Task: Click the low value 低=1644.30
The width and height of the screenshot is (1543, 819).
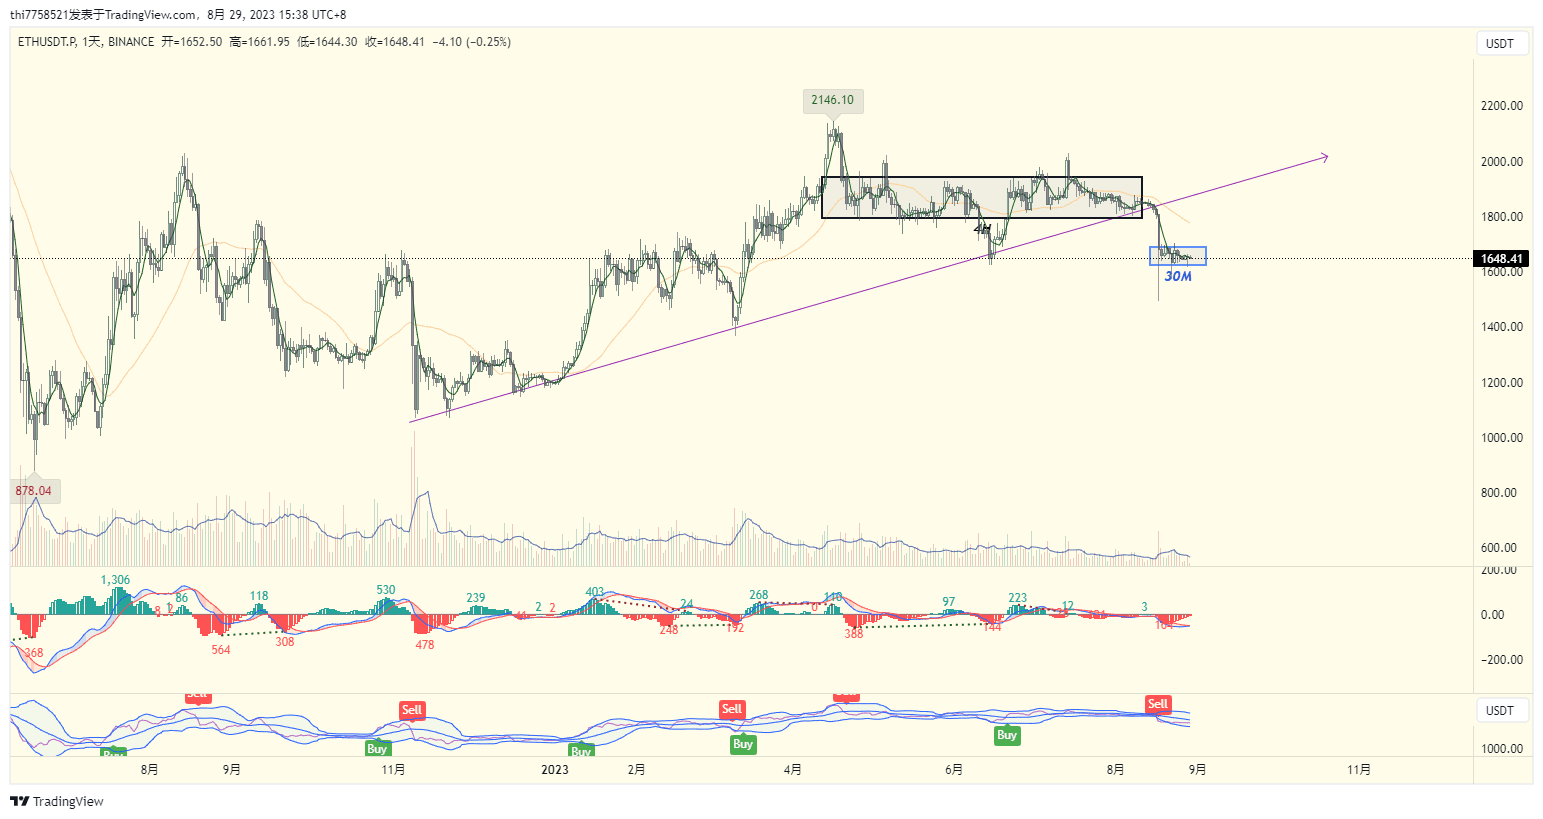Action: point(327,42)
